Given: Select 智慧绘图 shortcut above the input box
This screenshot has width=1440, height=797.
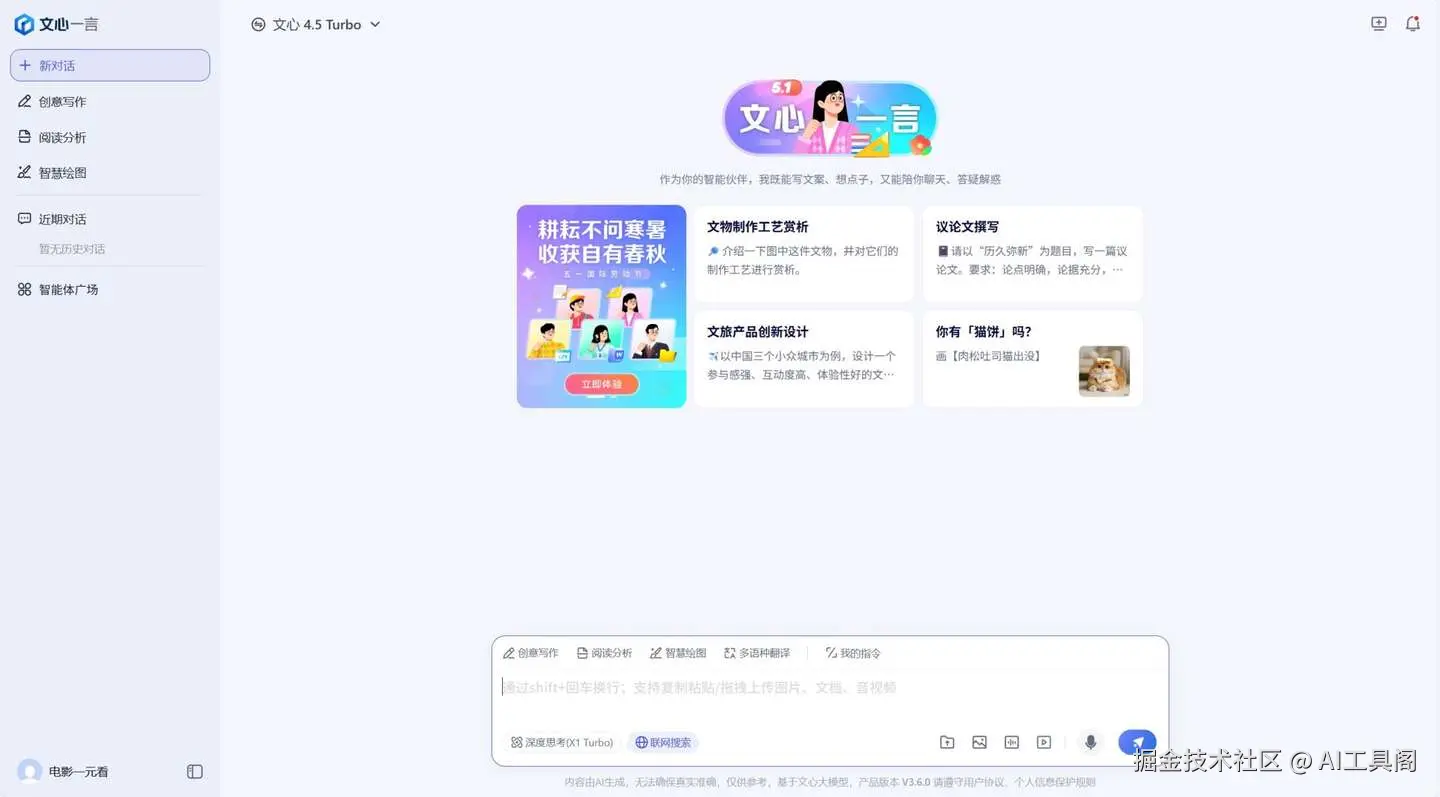Looking at the screenshot, I should point(678,653).
